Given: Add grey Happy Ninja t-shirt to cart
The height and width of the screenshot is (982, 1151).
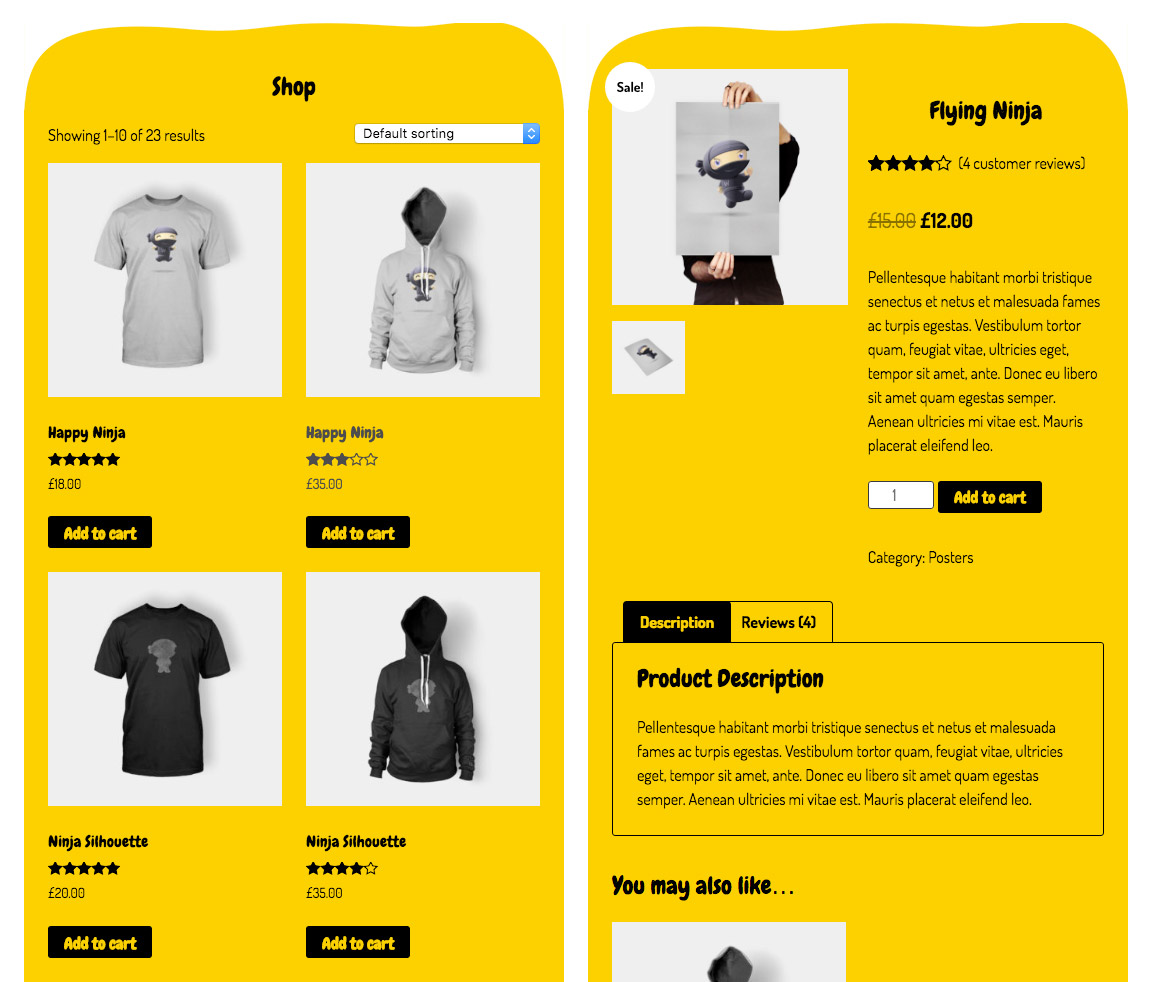Looking at the screenshot, I should 100,533.
